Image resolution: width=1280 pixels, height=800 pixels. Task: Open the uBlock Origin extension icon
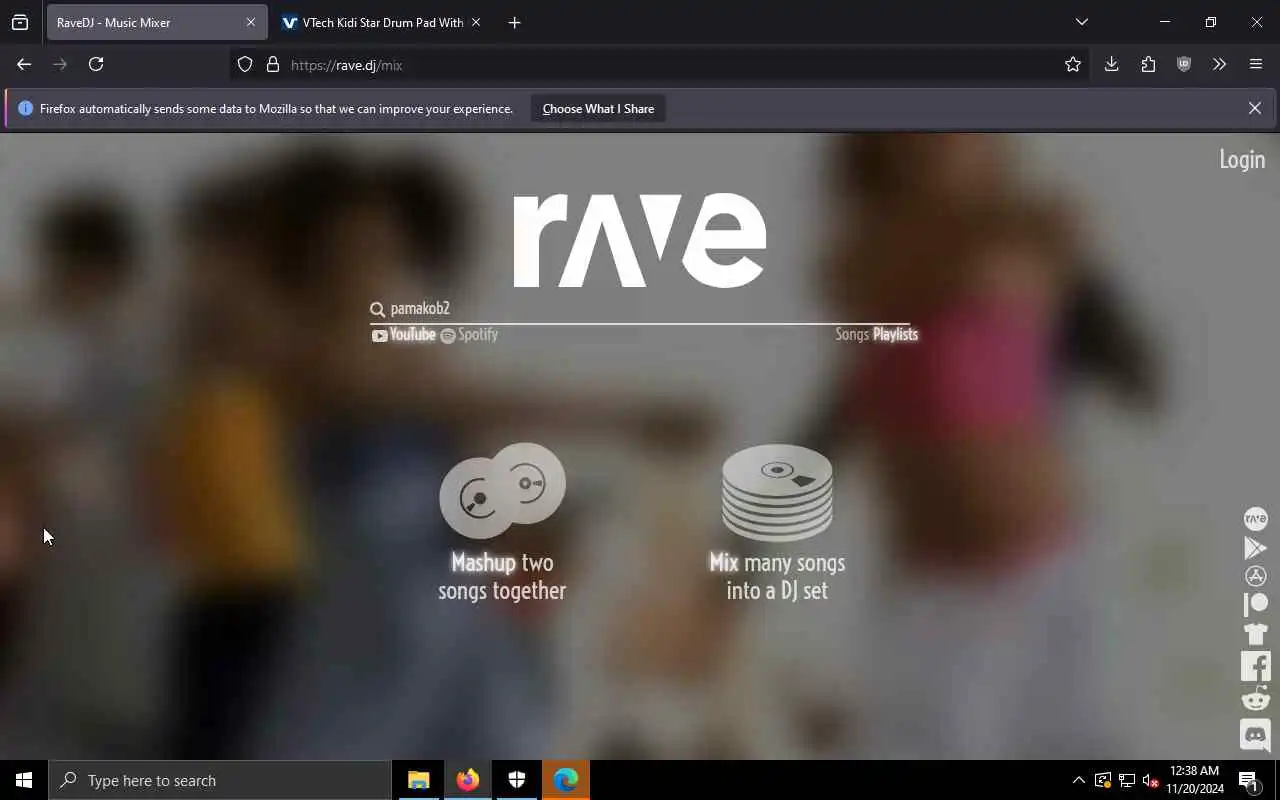[1184, 64]
